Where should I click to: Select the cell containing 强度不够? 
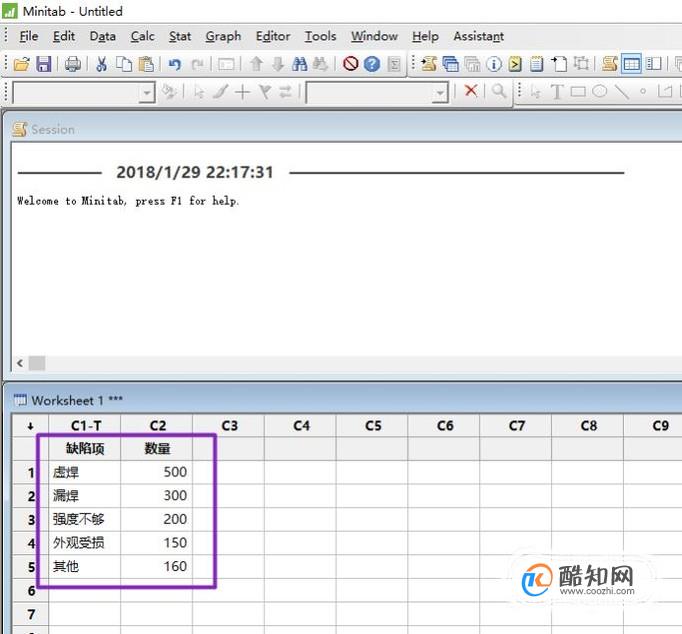pyautogui.click(x=85, y=519)
